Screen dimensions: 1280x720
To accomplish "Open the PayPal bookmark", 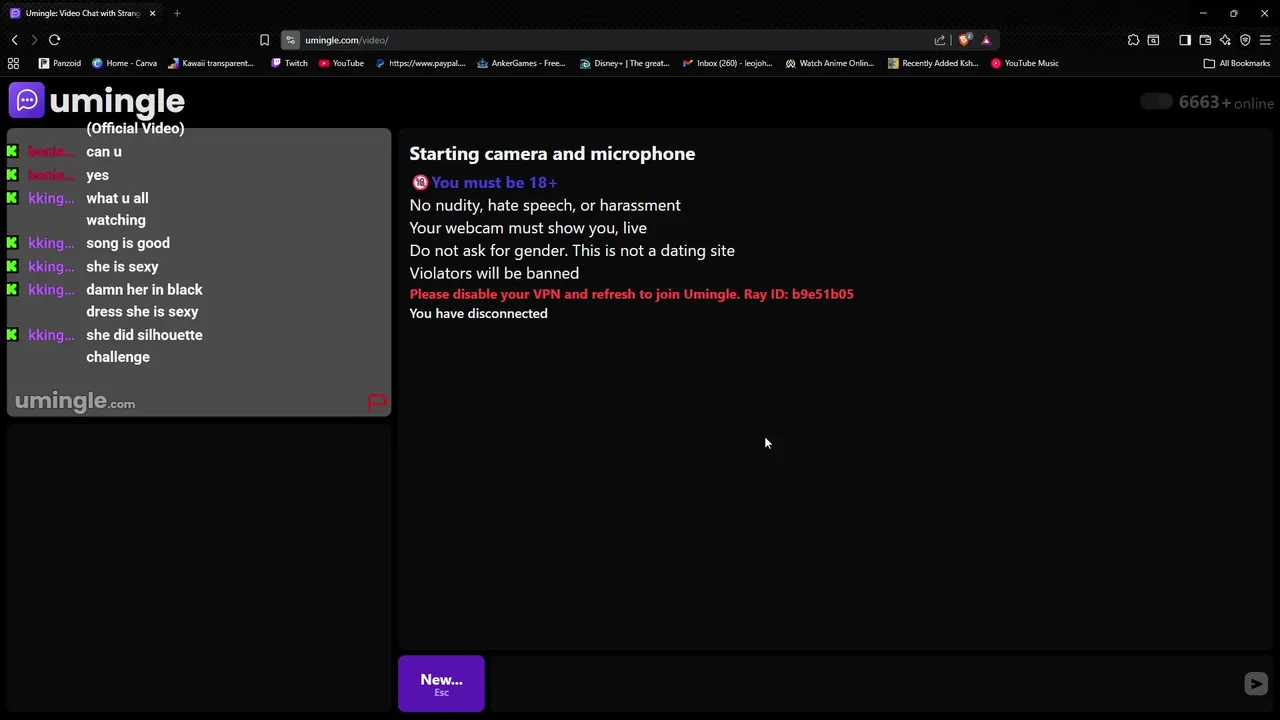I will [x=421, y=63].
